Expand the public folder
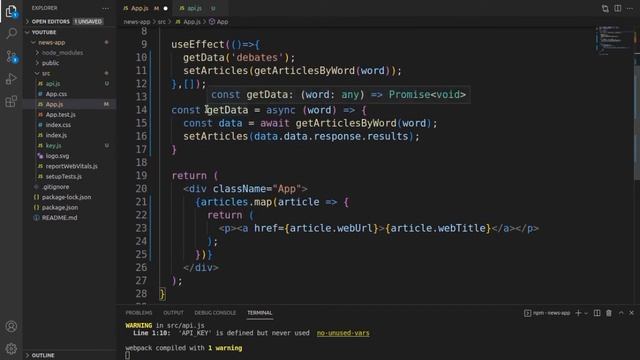 tap(69, 63)
